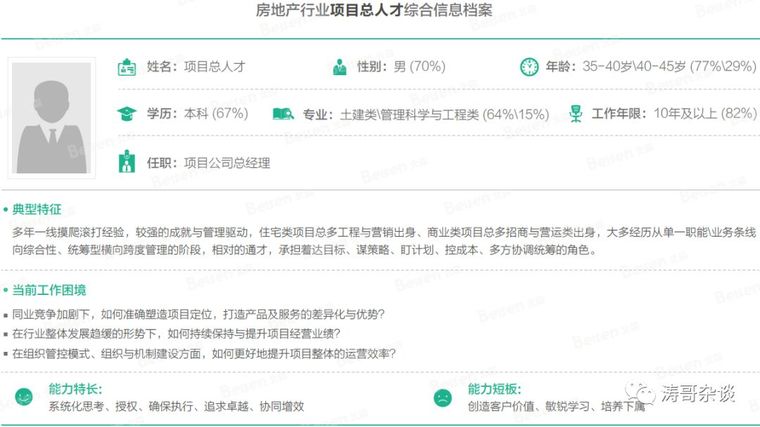Viewport: 760px width, 427px height.
Task: Click the clock icon beside 年龄
Action: click(x=528, y=68)
